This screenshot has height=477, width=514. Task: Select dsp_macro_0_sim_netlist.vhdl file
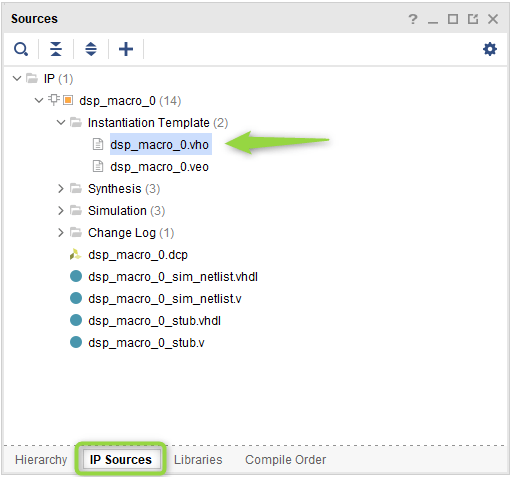point(173,277)
